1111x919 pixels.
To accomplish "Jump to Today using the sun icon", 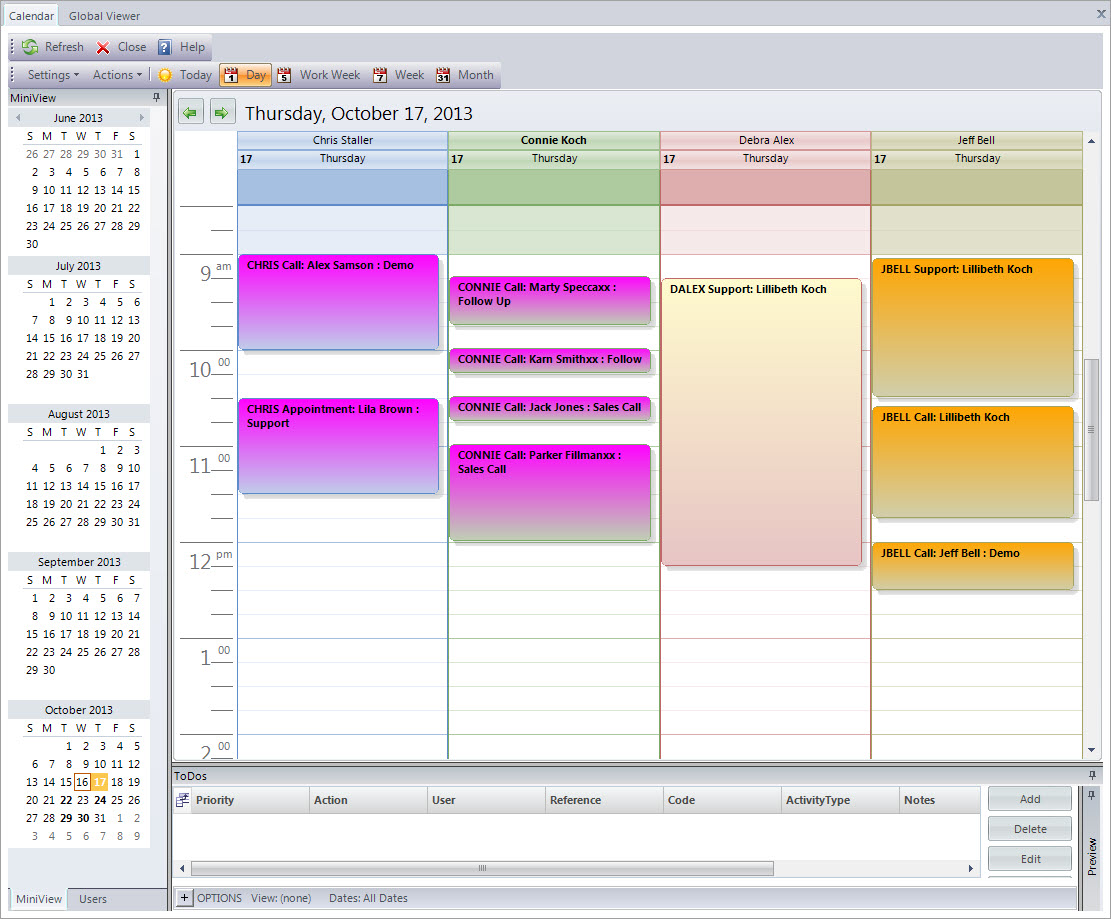I will (165, 75).
